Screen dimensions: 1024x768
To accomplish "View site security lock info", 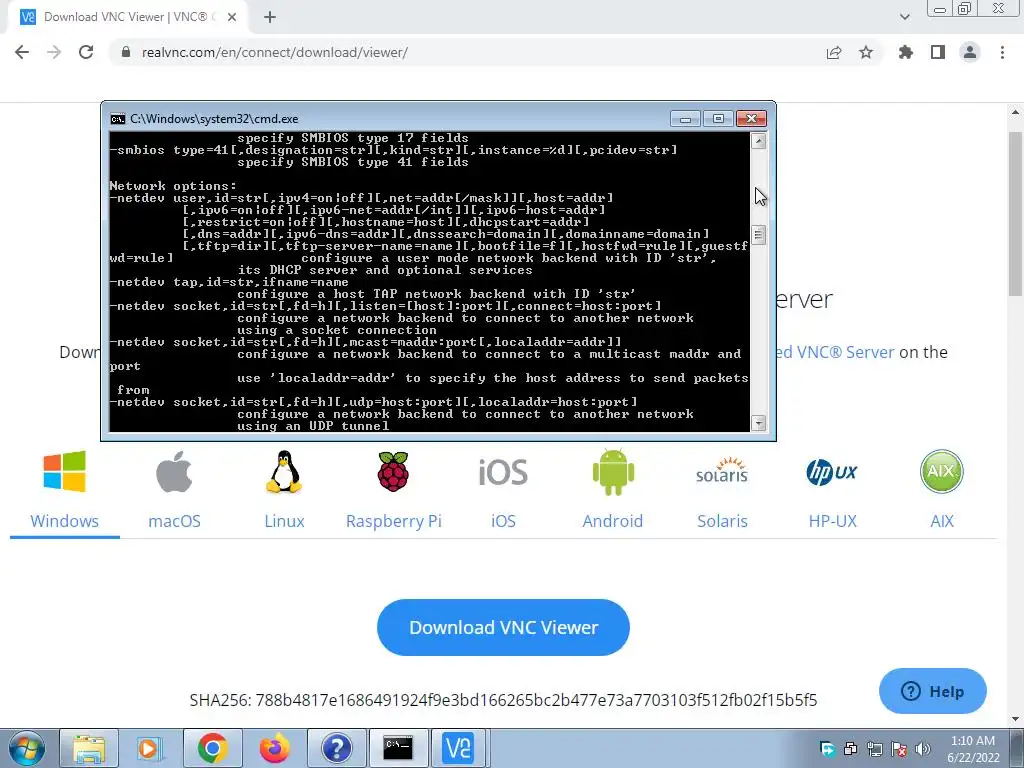I will pos(126,52).
